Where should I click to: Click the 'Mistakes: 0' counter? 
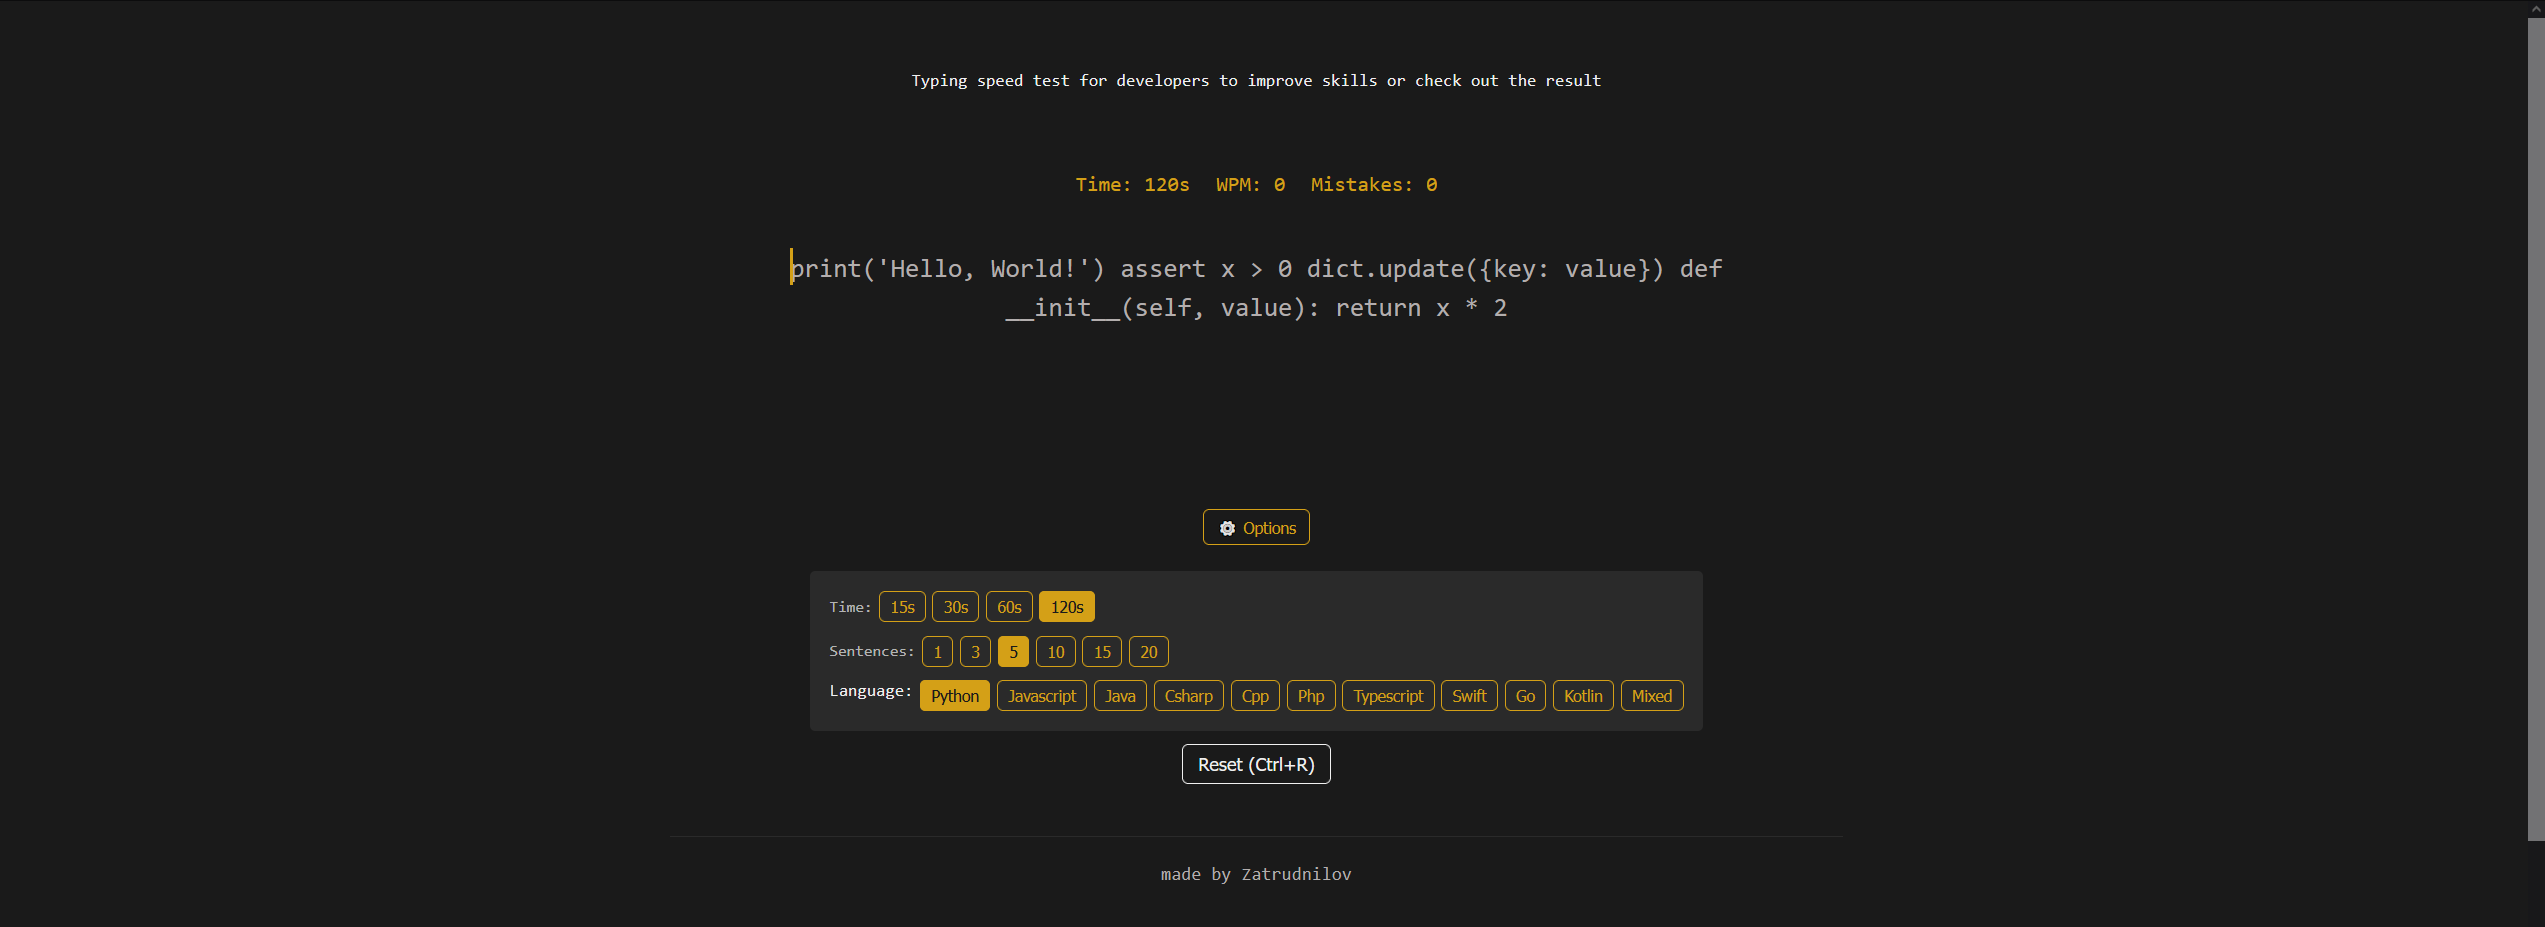click(1374, 185)
